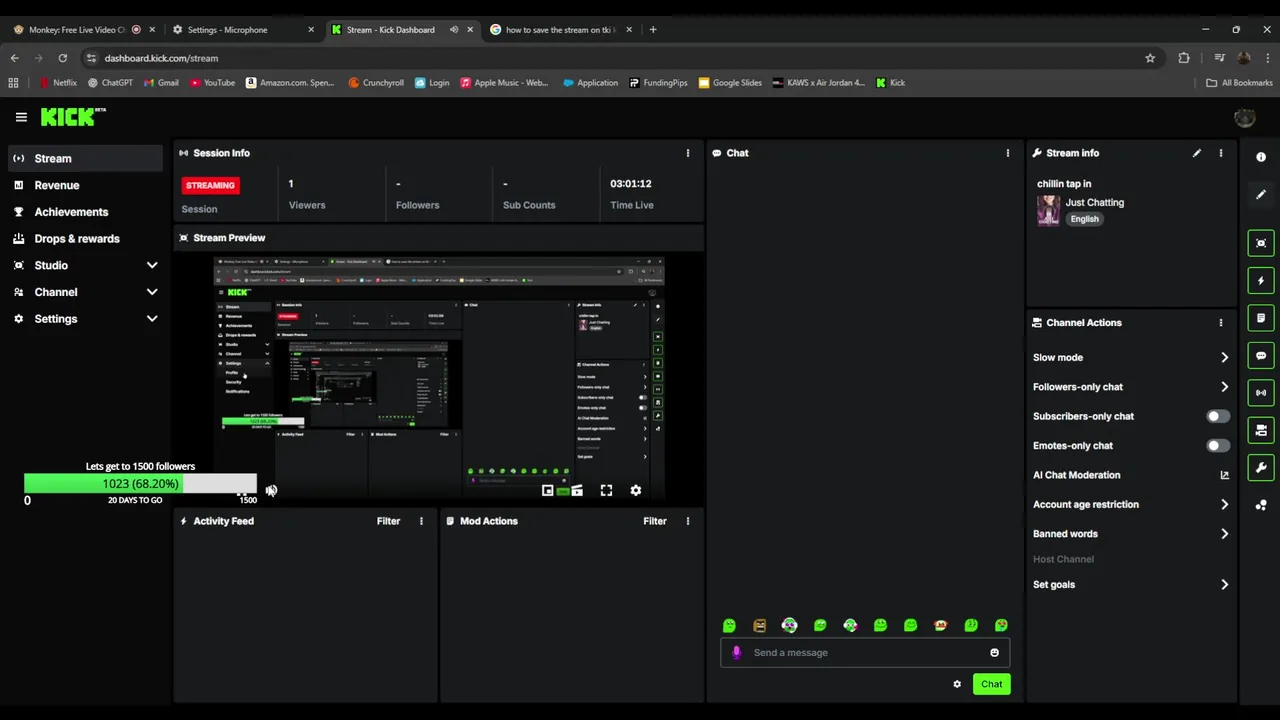Toggle Subscribers-only chat switch
The height and width of the screenshot is (720, 1280).
(1217, 416)
